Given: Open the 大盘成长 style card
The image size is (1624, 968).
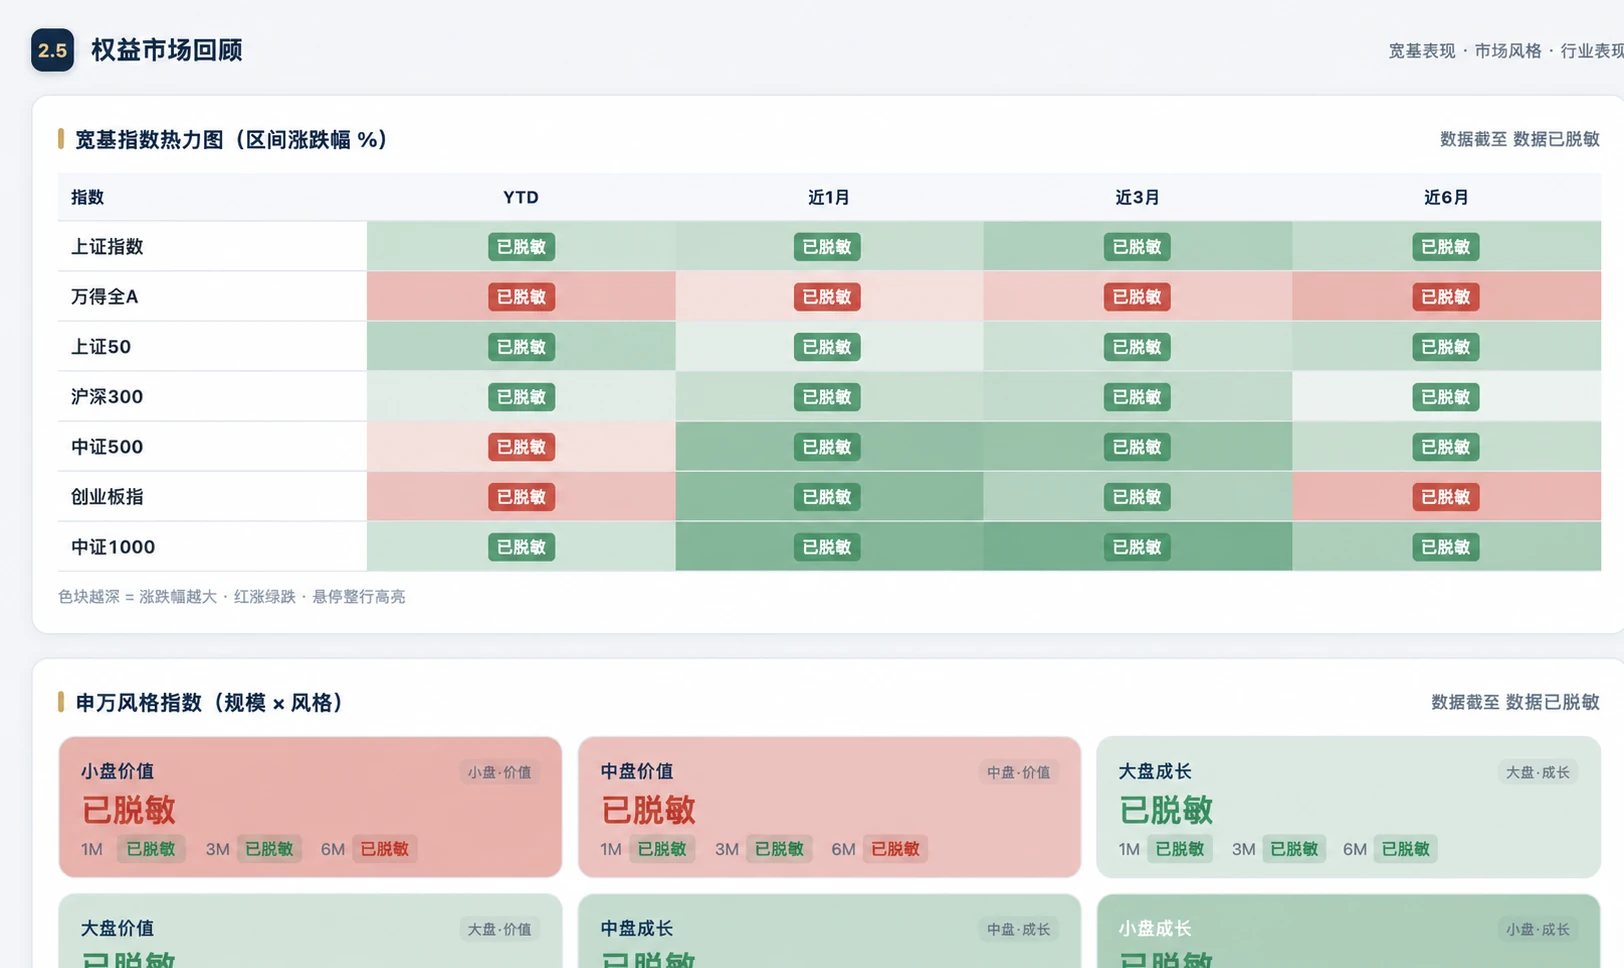Looking at the screenshot, I should pos(1348,807).
